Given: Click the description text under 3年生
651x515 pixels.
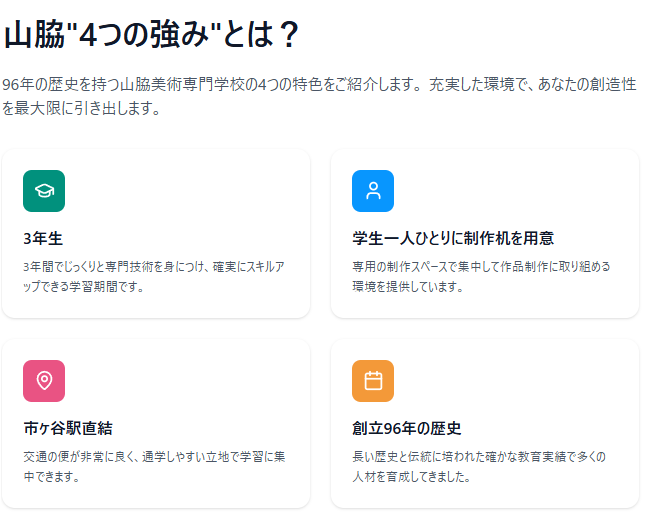Looking at the screenshot, I should (x=153, y=276).
